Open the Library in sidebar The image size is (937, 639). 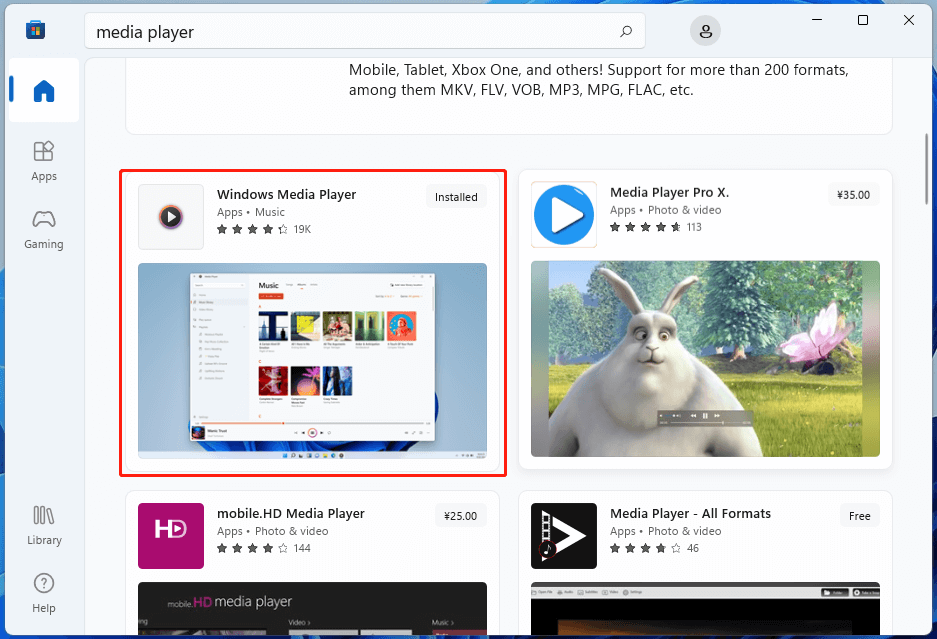pos(44,525)
